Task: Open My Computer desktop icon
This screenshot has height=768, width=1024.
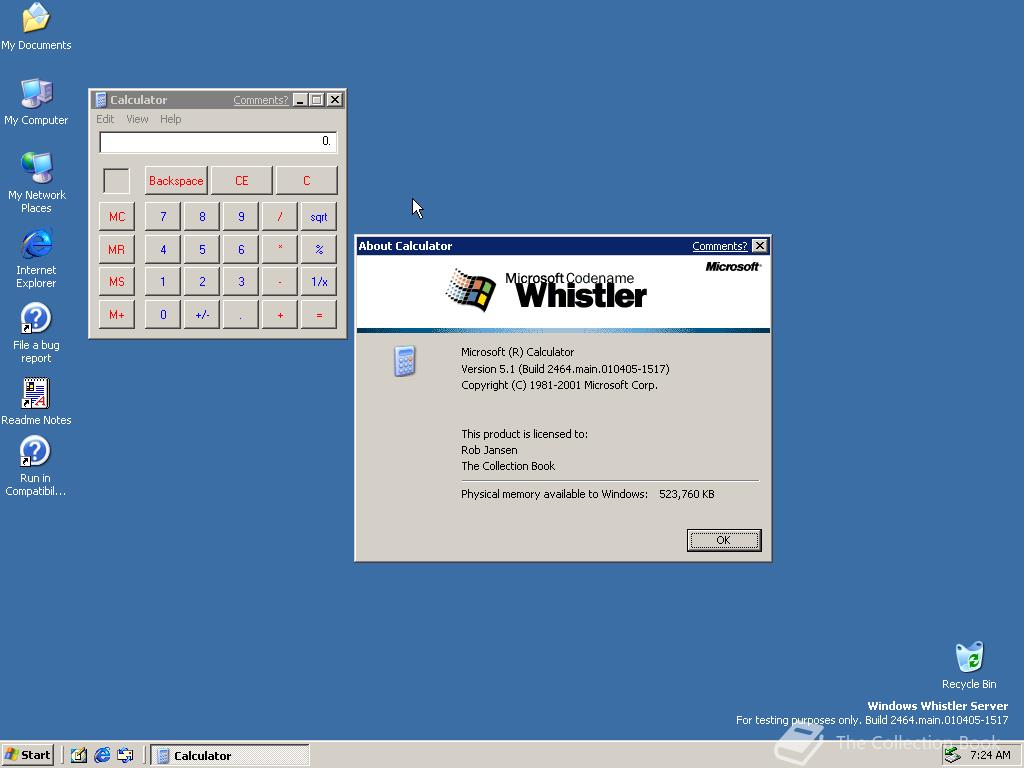Action: coord(36,102)
